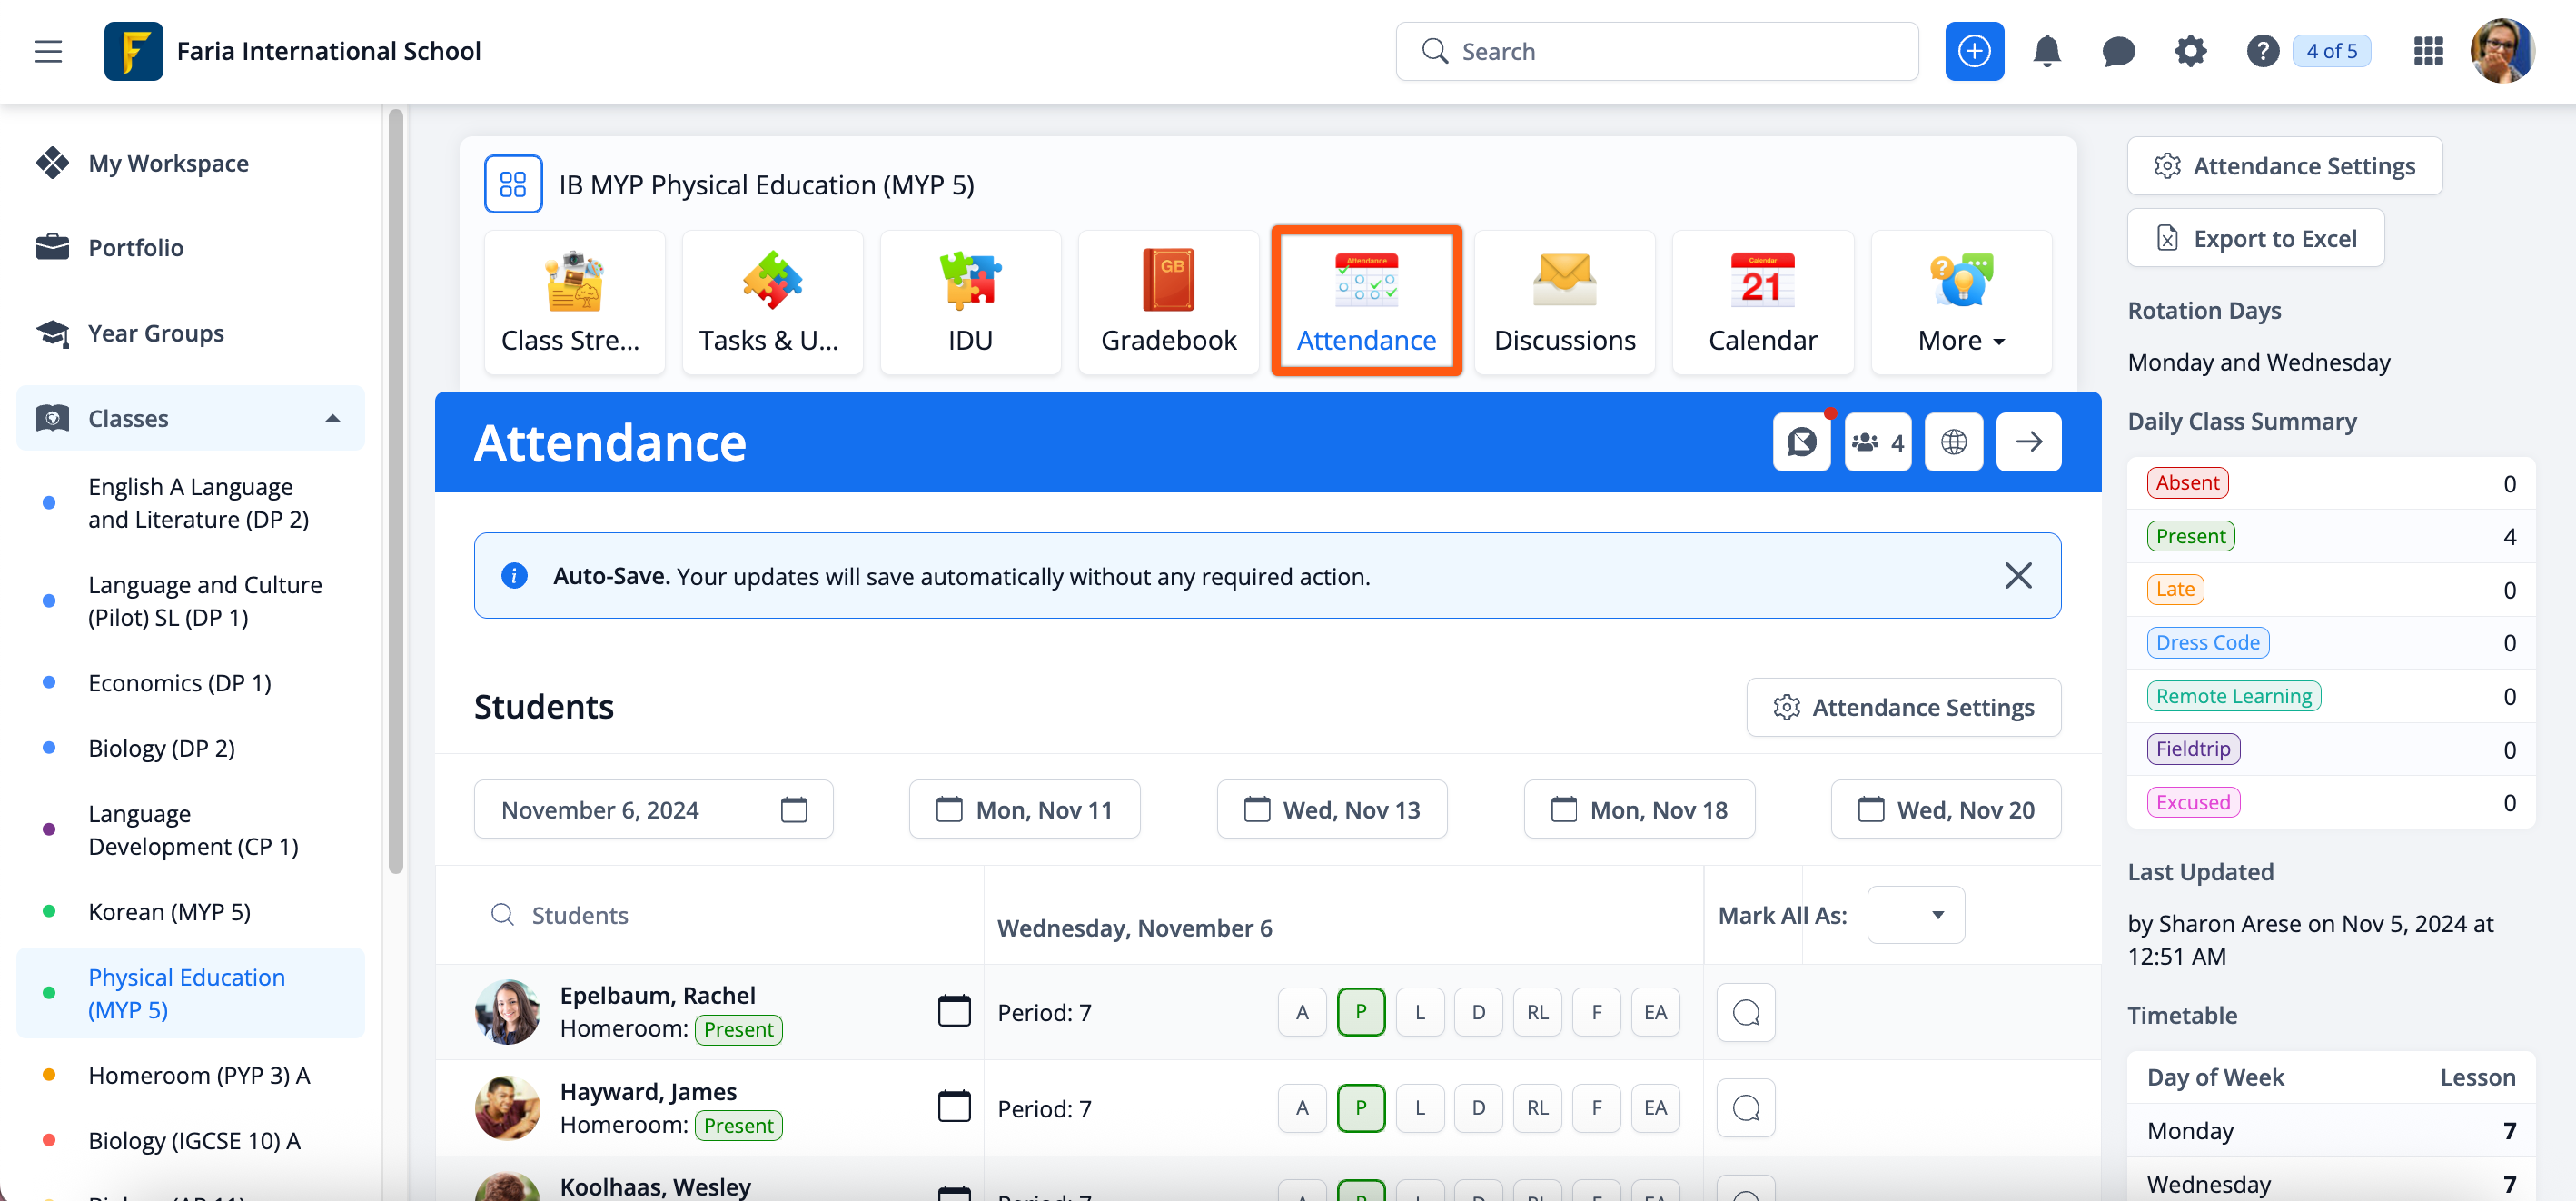Click the Export to Excel button
The height and width of the screenshot is (1201, 2576).
[2254, 239]
